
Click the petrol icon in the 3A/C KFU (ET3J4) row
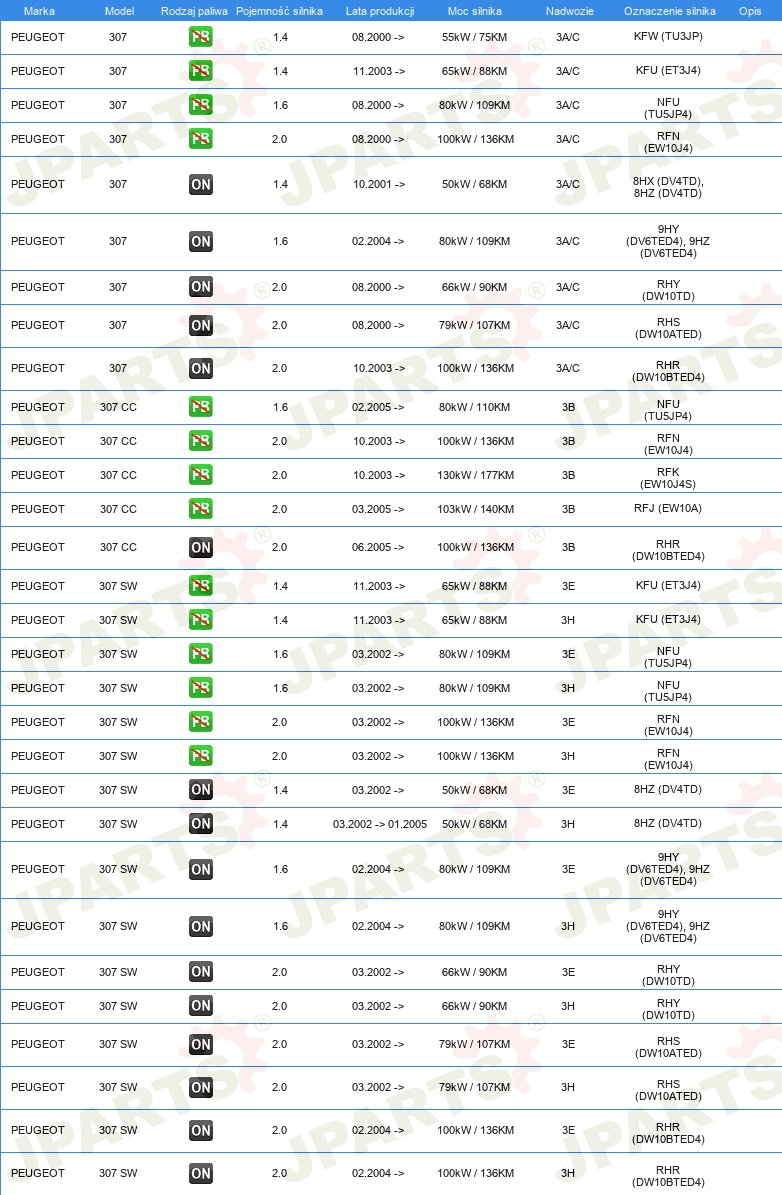(x=200, y=71)
